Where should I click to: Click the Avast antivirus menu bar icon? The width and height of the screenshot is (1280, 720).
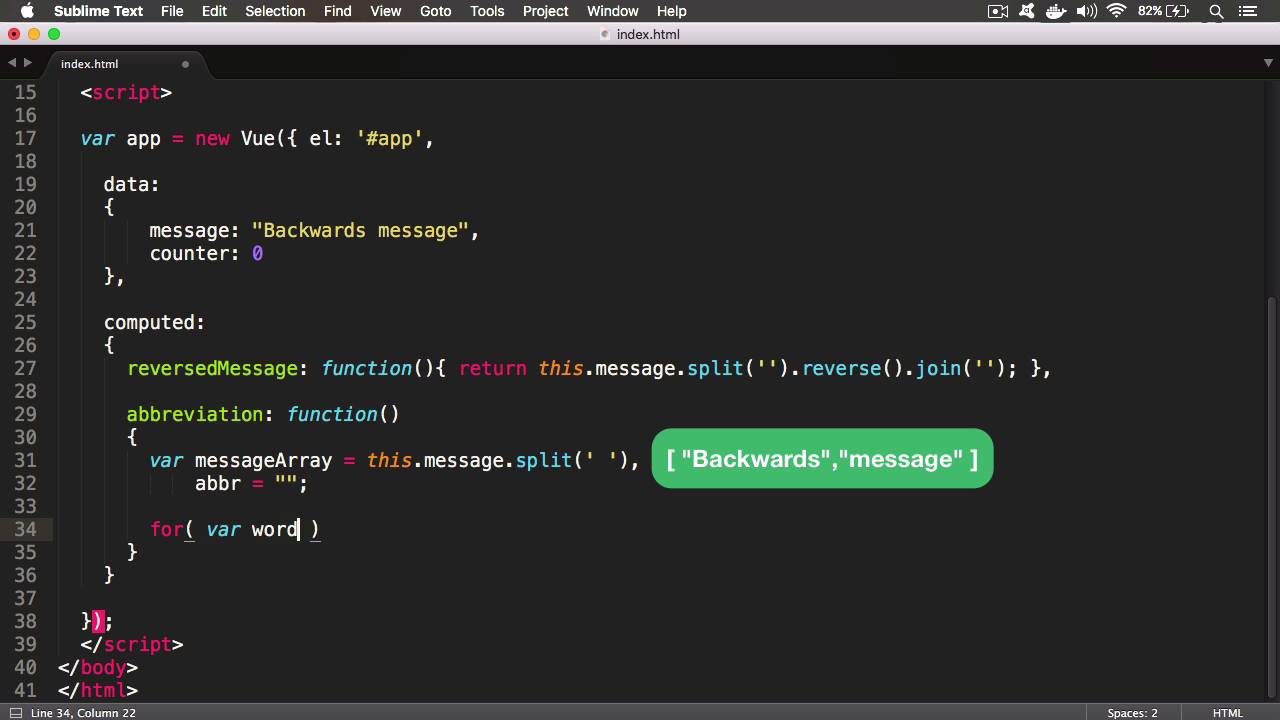(x=1027, y=11)
